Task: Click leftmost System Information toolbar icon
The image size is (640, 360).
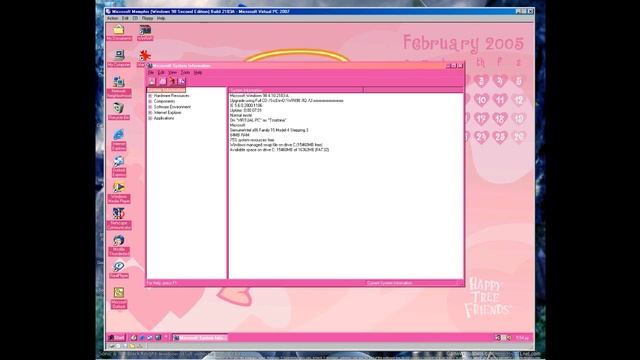Action: click(x=152, y=82)
